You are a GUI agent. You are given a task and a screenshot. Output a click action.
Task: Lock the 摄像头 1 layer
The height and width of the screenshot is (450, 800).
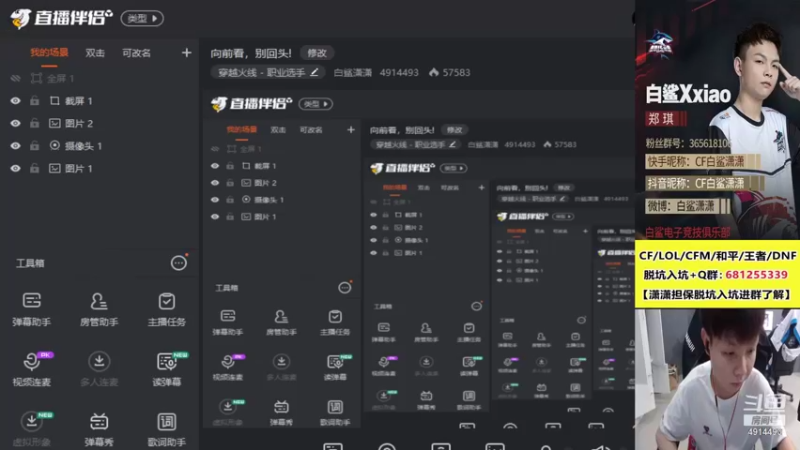tap(34, 146)
